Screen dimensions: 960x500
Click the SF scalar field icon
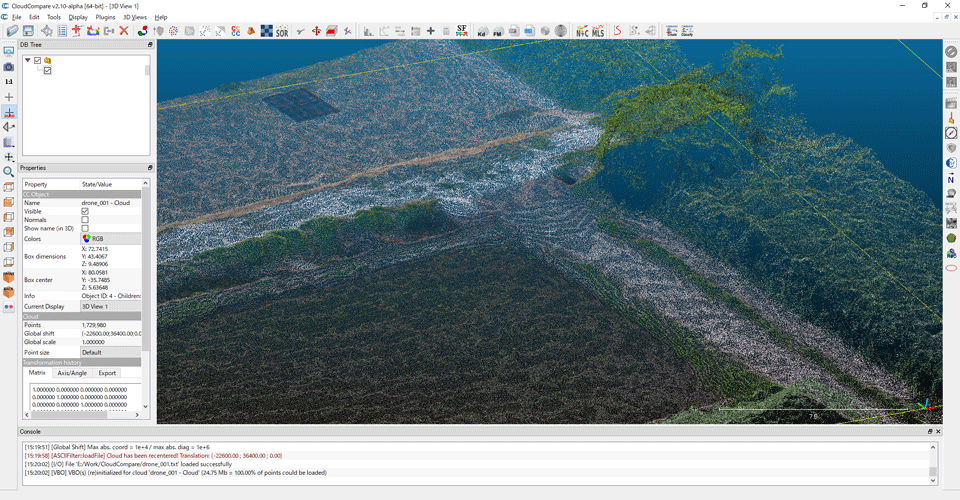coord(462,31)
